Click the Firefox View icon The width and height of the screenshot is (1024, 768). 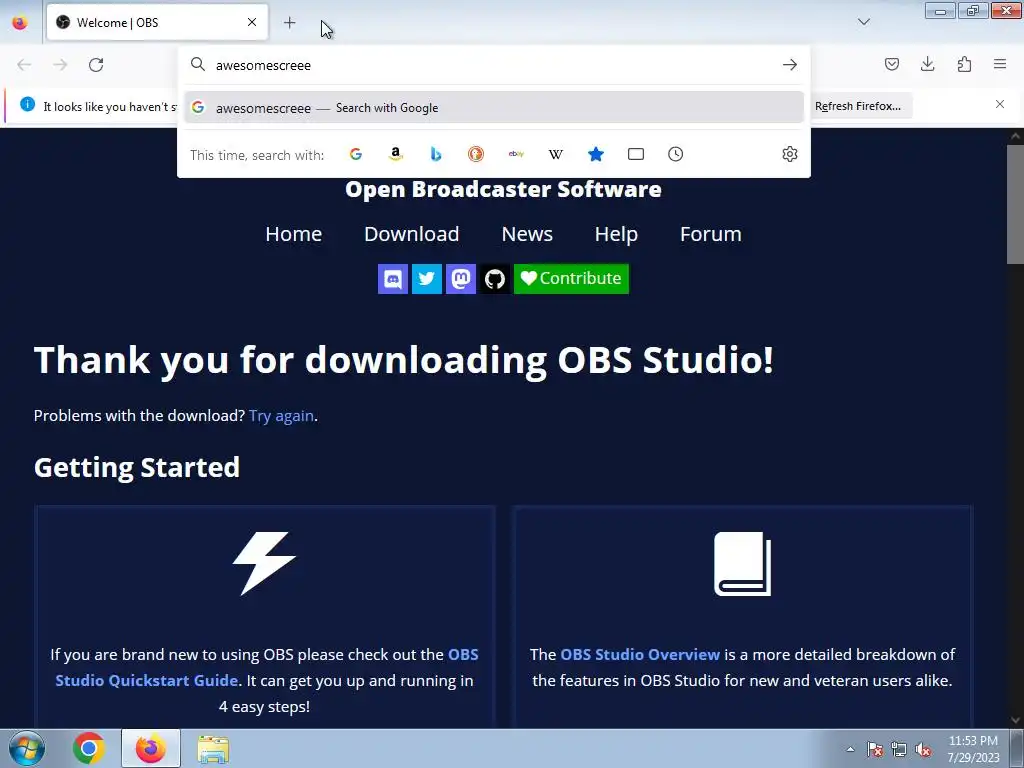[20, 22]
